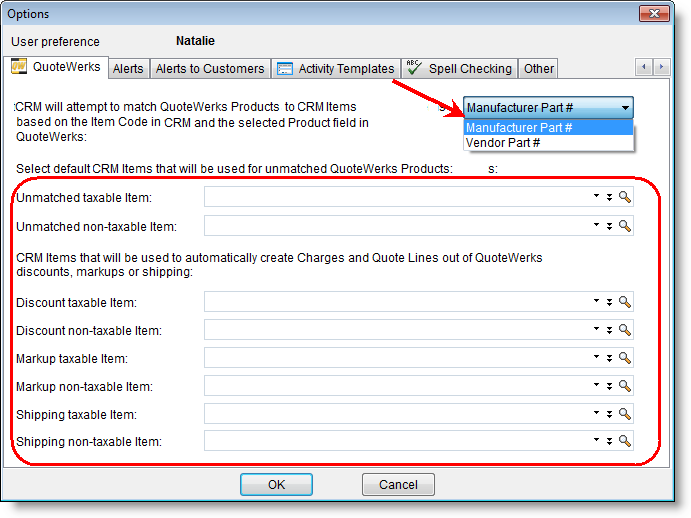Viewport: 691px width, 518px height.
Task: Choose Vendor Part # from dropdown list
Action: pos(502,143)
